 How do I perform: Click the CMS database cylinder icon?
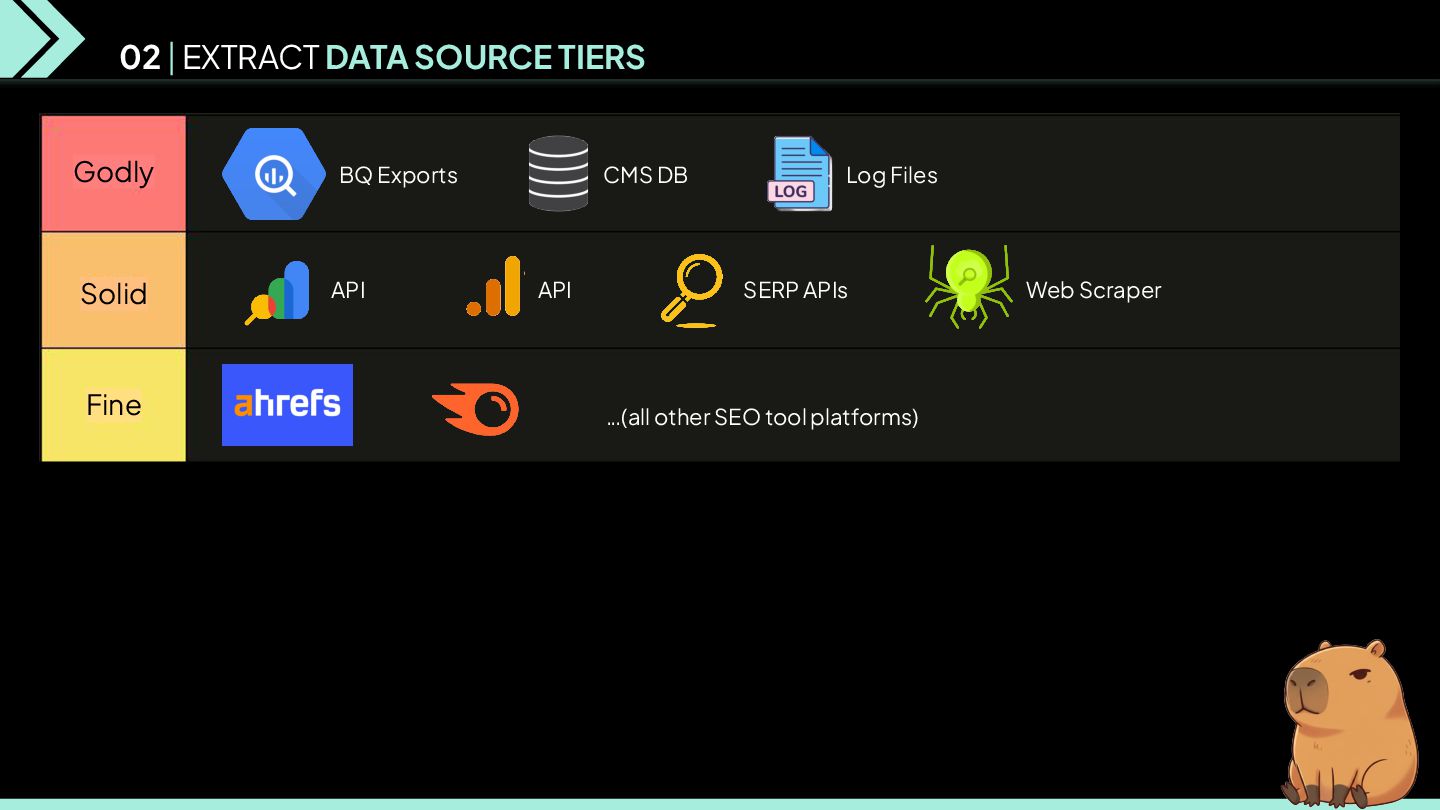pyautogui.click(x=558, y=174)
